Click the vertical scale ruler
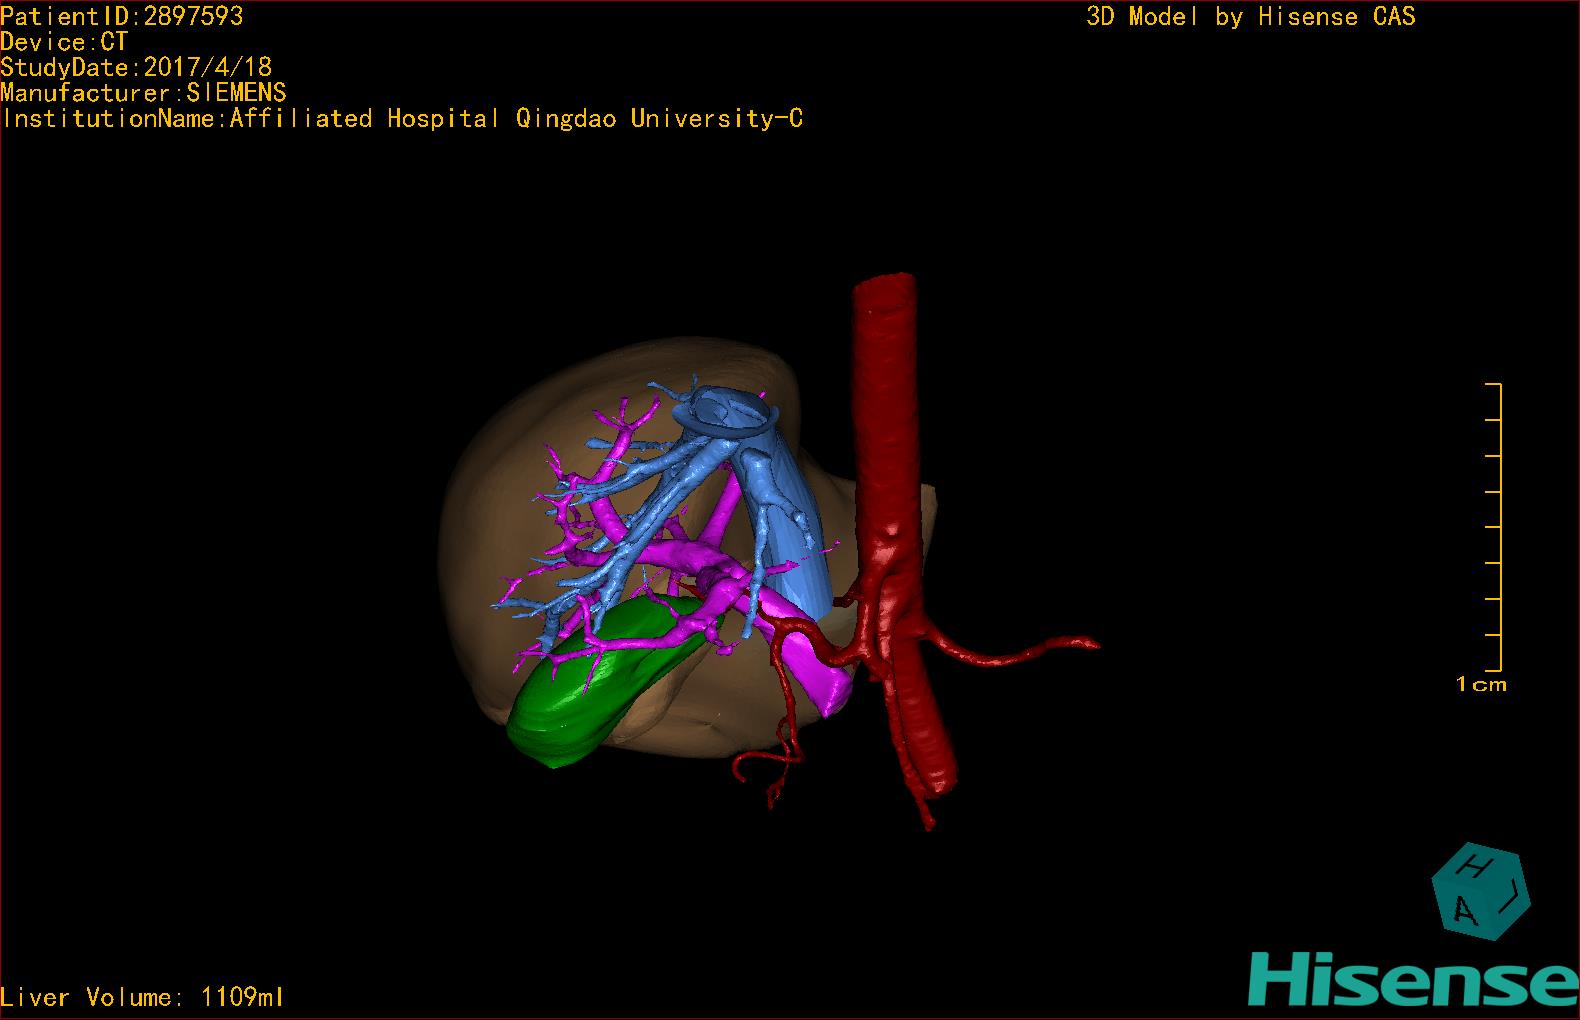Screen dimensions: 1580x1020 click(x=1494, y=527)
